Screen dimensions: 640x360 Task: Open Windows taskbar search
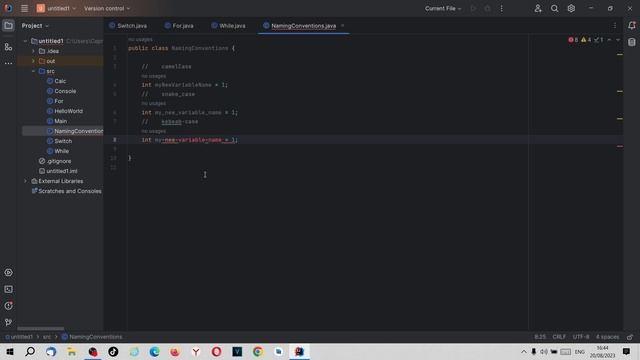30,352
